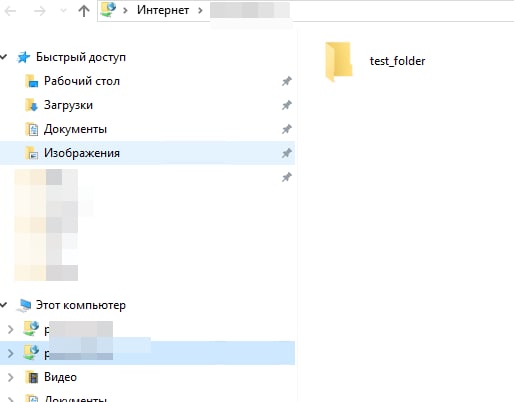Click pin icon next to Документы
Viewport: 514px width, 402px height.
pos(287,129)
